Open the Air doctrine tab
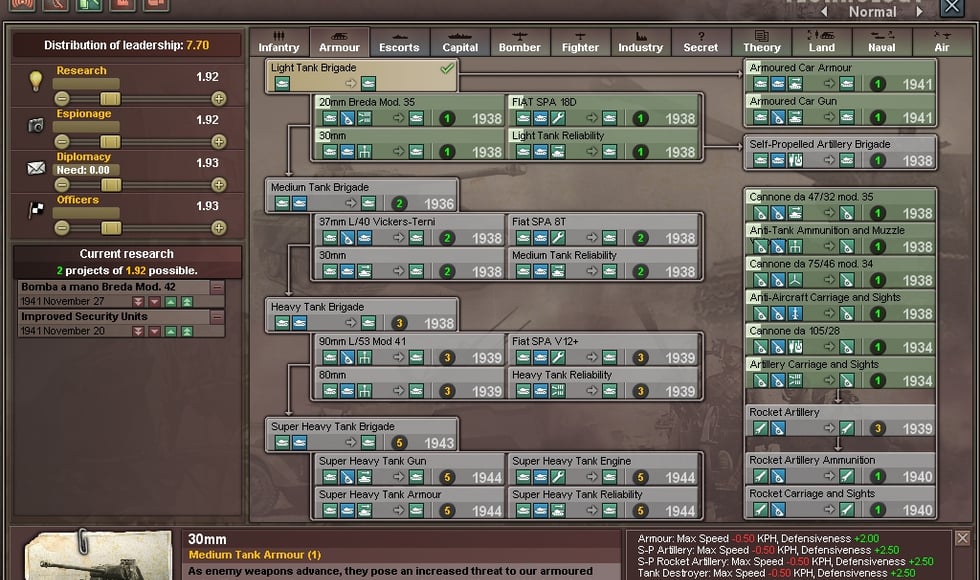The image size is (980, 580). (942, 42)
